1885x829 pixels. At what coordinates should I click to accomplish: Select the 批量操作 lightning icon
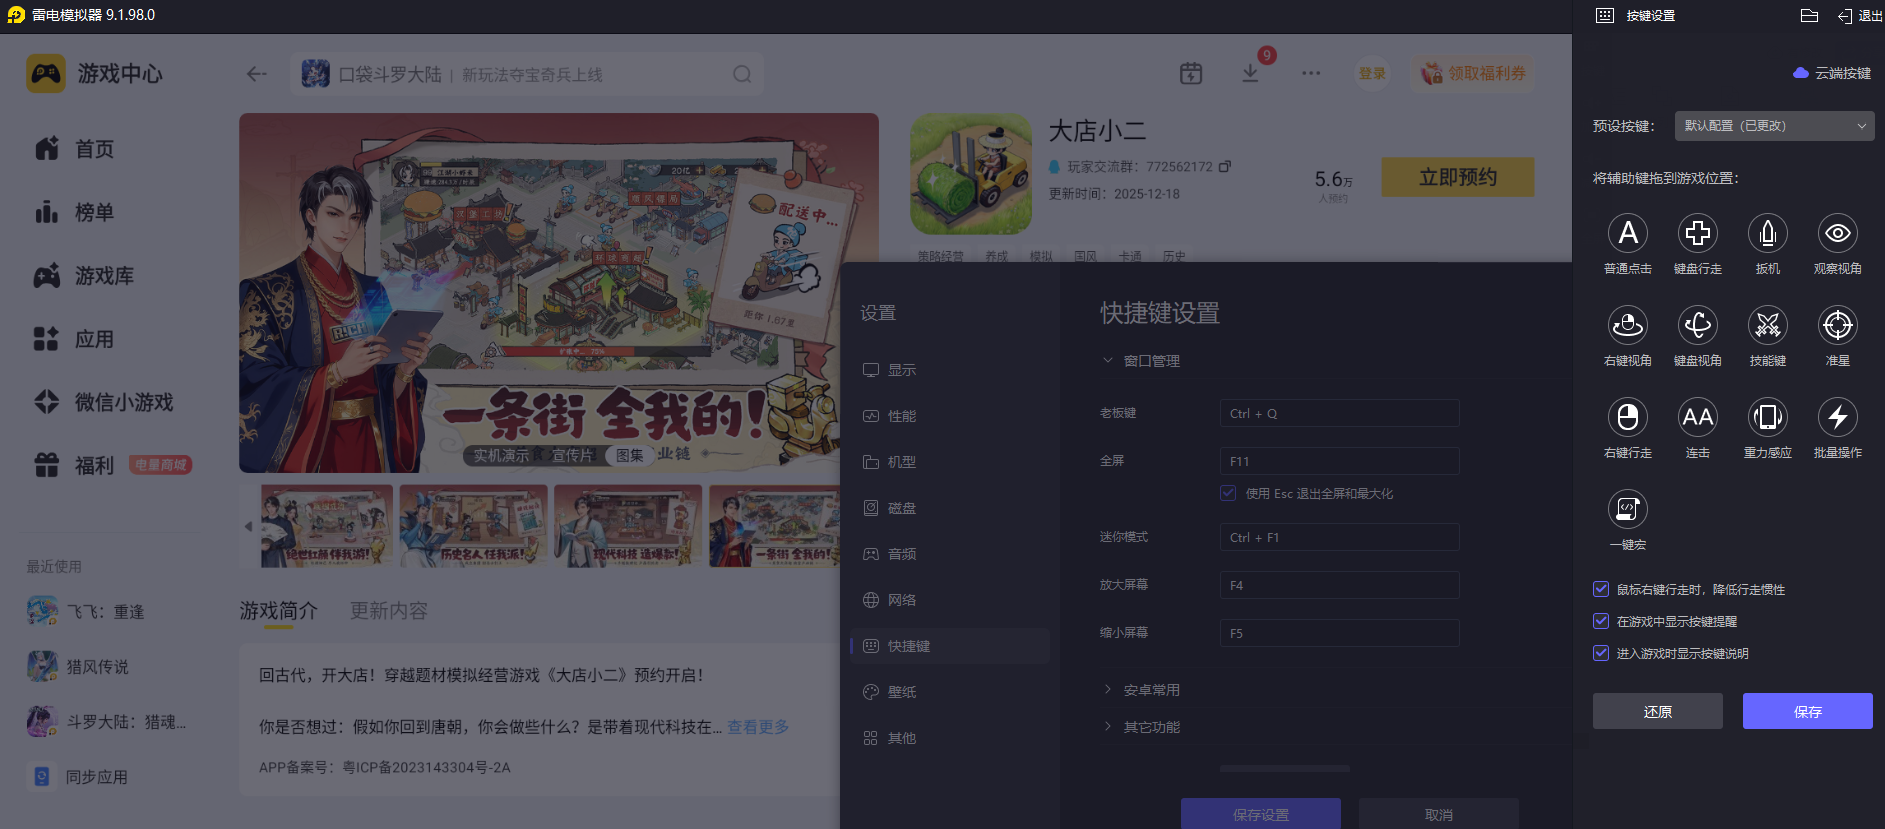[x=1837, y=418]
